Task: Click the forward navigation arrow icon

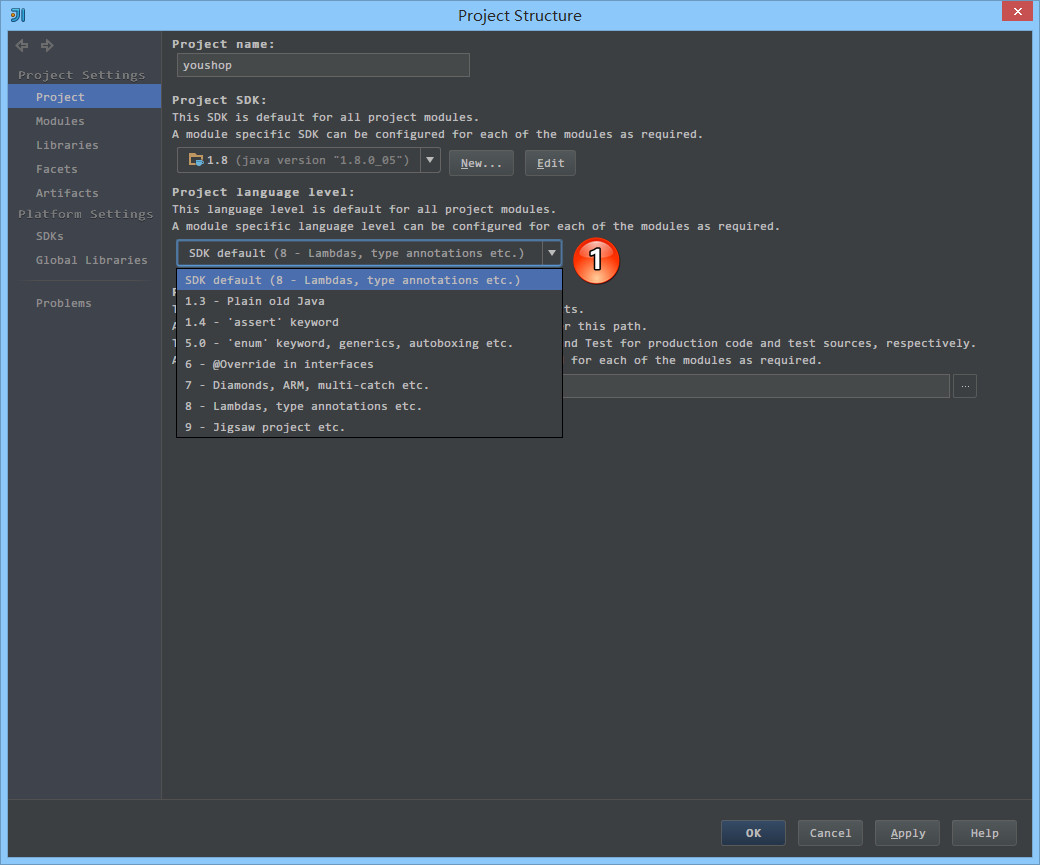Action: [x=47, y=46]
